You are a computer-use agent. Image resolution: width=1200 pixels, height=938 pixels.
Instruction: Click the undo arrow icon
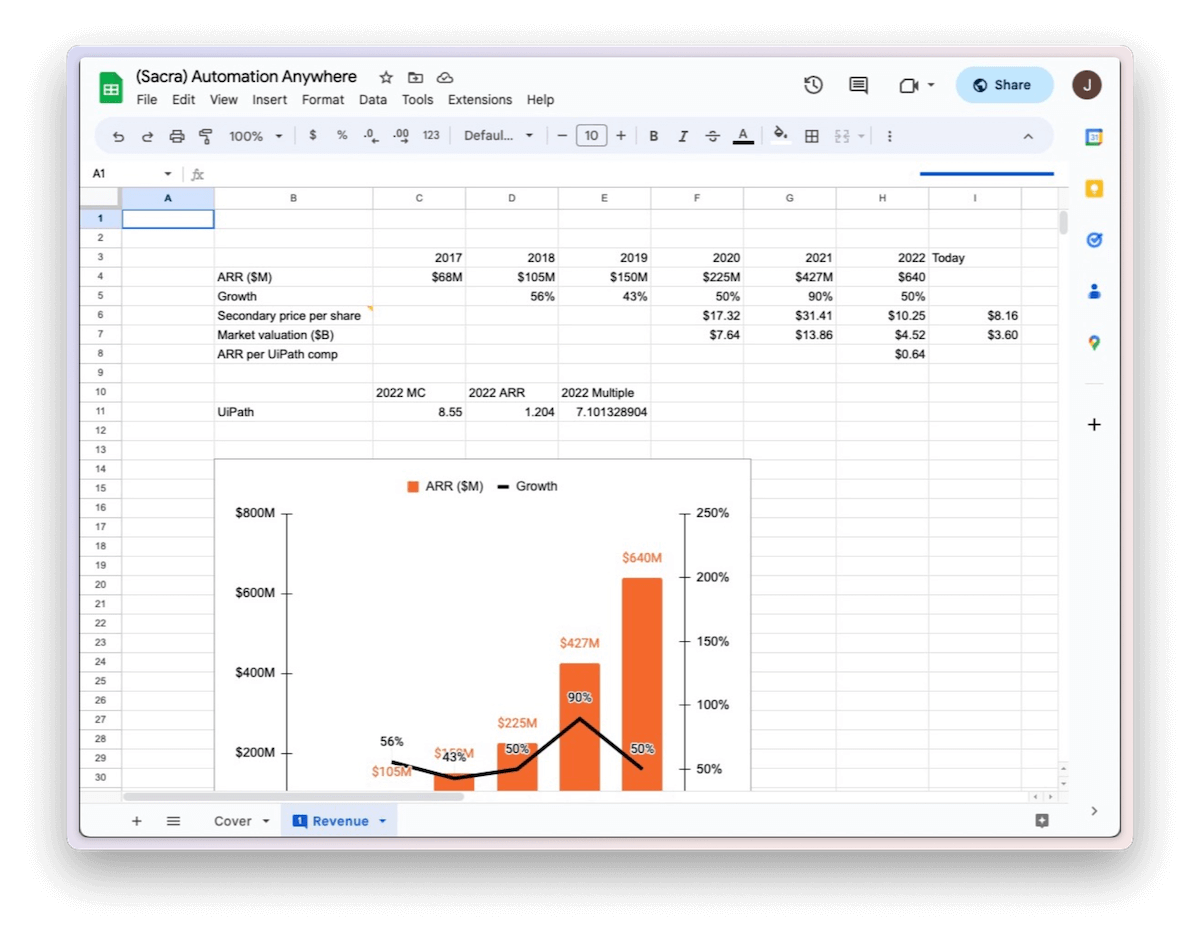tap(119, 136)
